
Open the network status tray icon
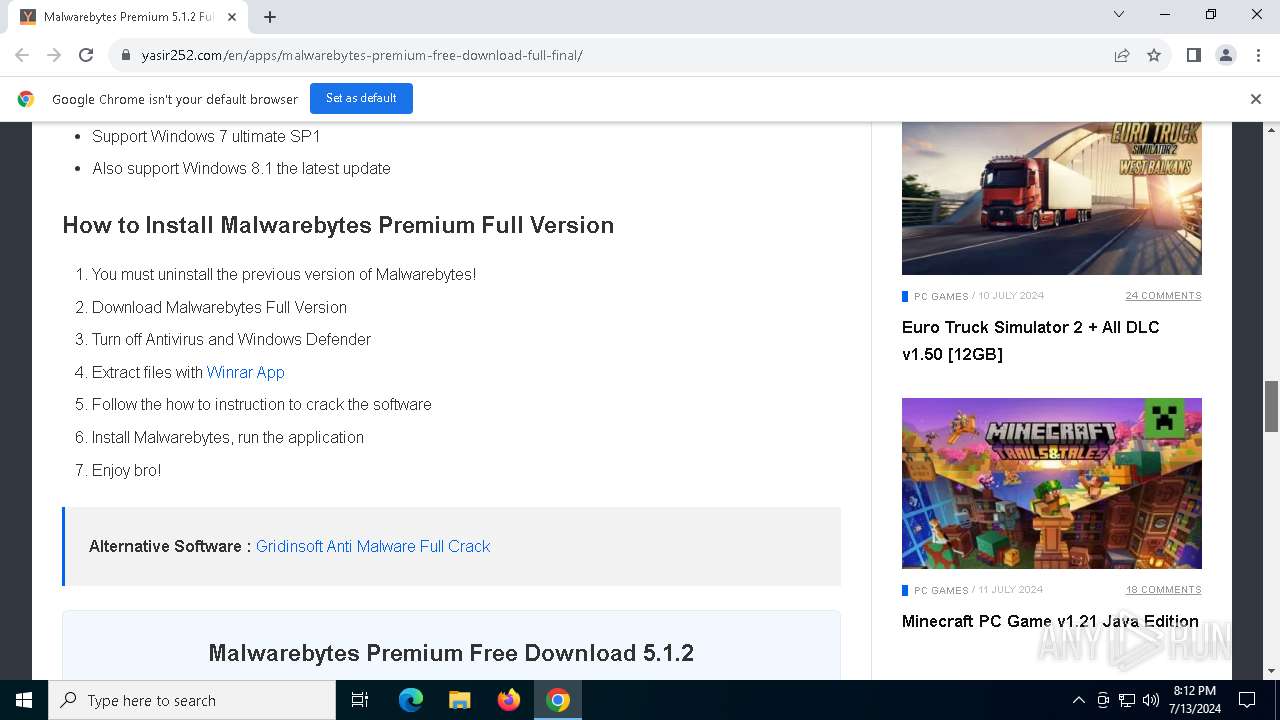1127,700
